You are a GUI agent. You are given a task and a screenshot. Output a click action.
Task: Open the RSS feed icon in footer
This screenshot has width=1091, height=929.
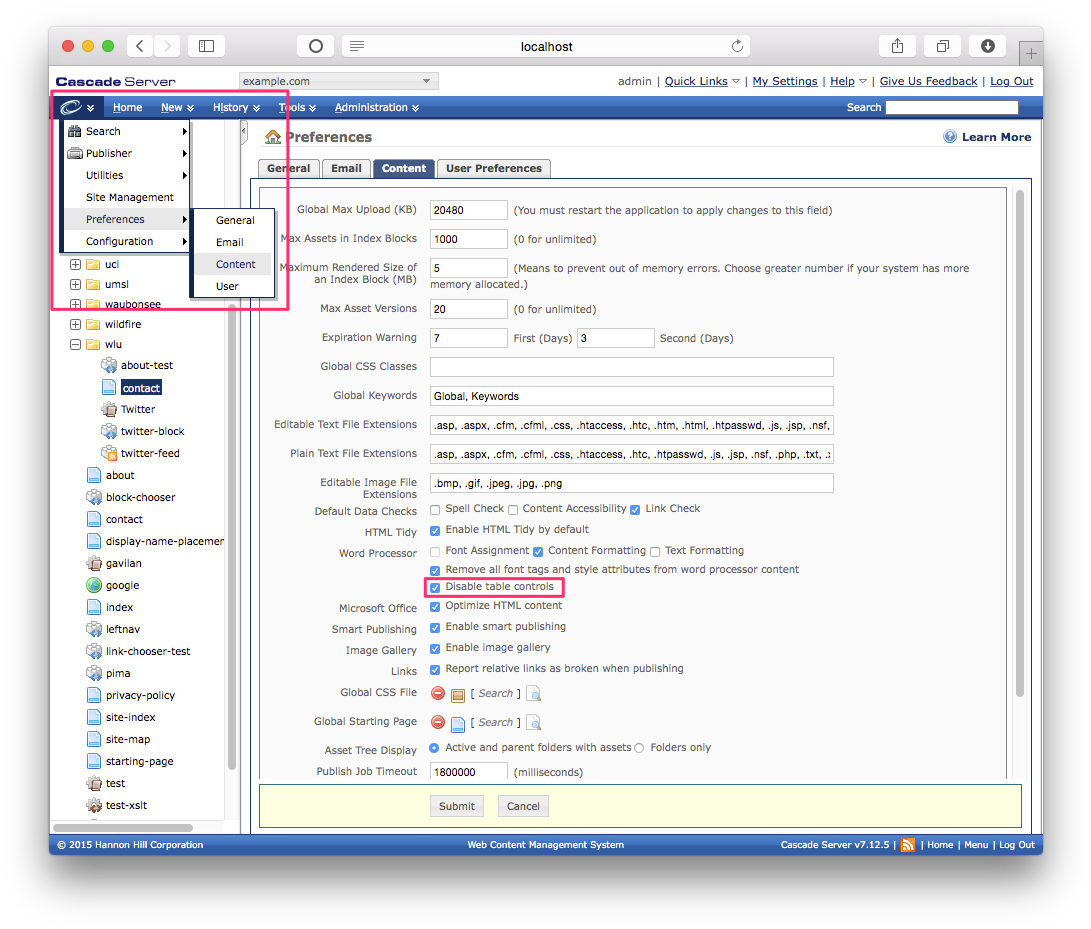tap(908, 845)
